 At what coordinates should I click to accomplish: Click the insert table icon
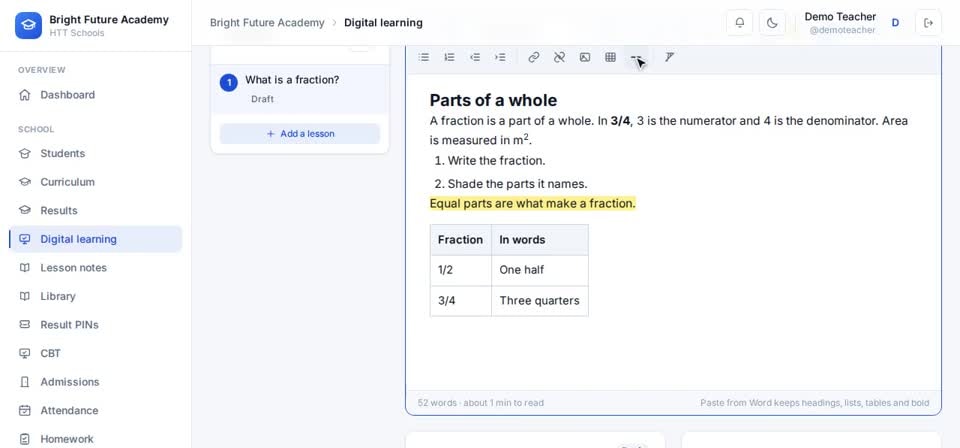(x=610, y=57)
